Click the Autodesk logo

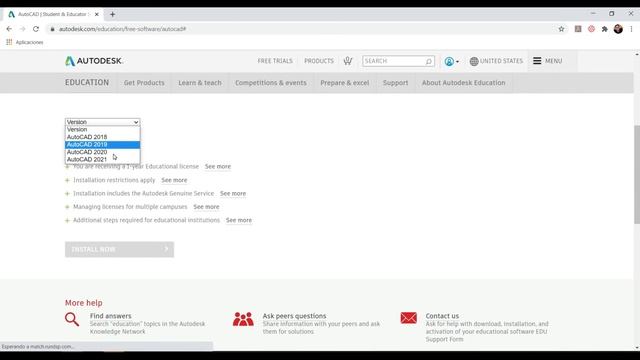pos(94,61)
